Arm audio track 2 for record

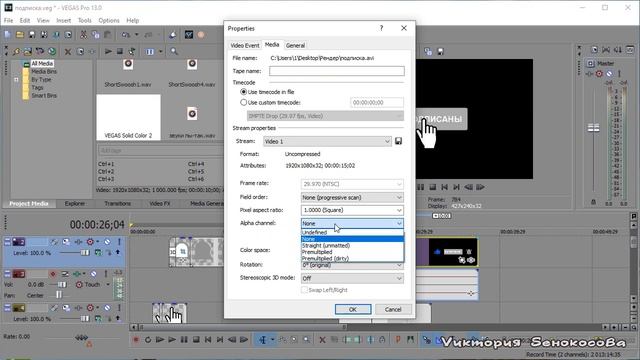coord(53,274)
